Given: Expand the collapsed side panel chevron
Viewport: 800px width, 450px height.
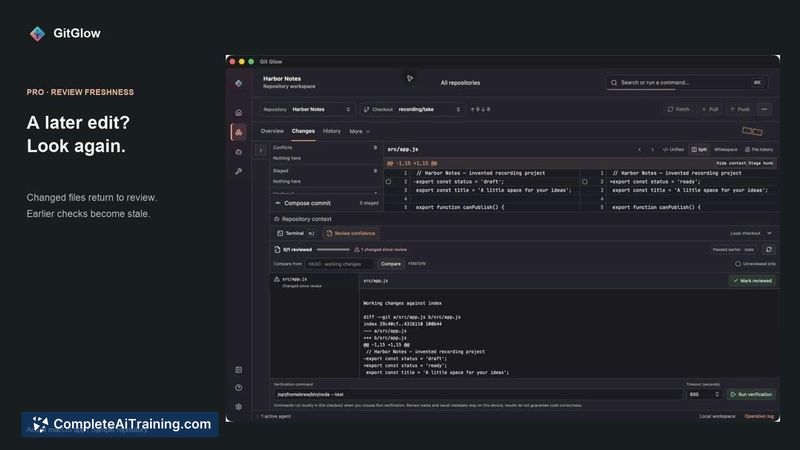Looking at the screenshot, I should click(261, 150).
